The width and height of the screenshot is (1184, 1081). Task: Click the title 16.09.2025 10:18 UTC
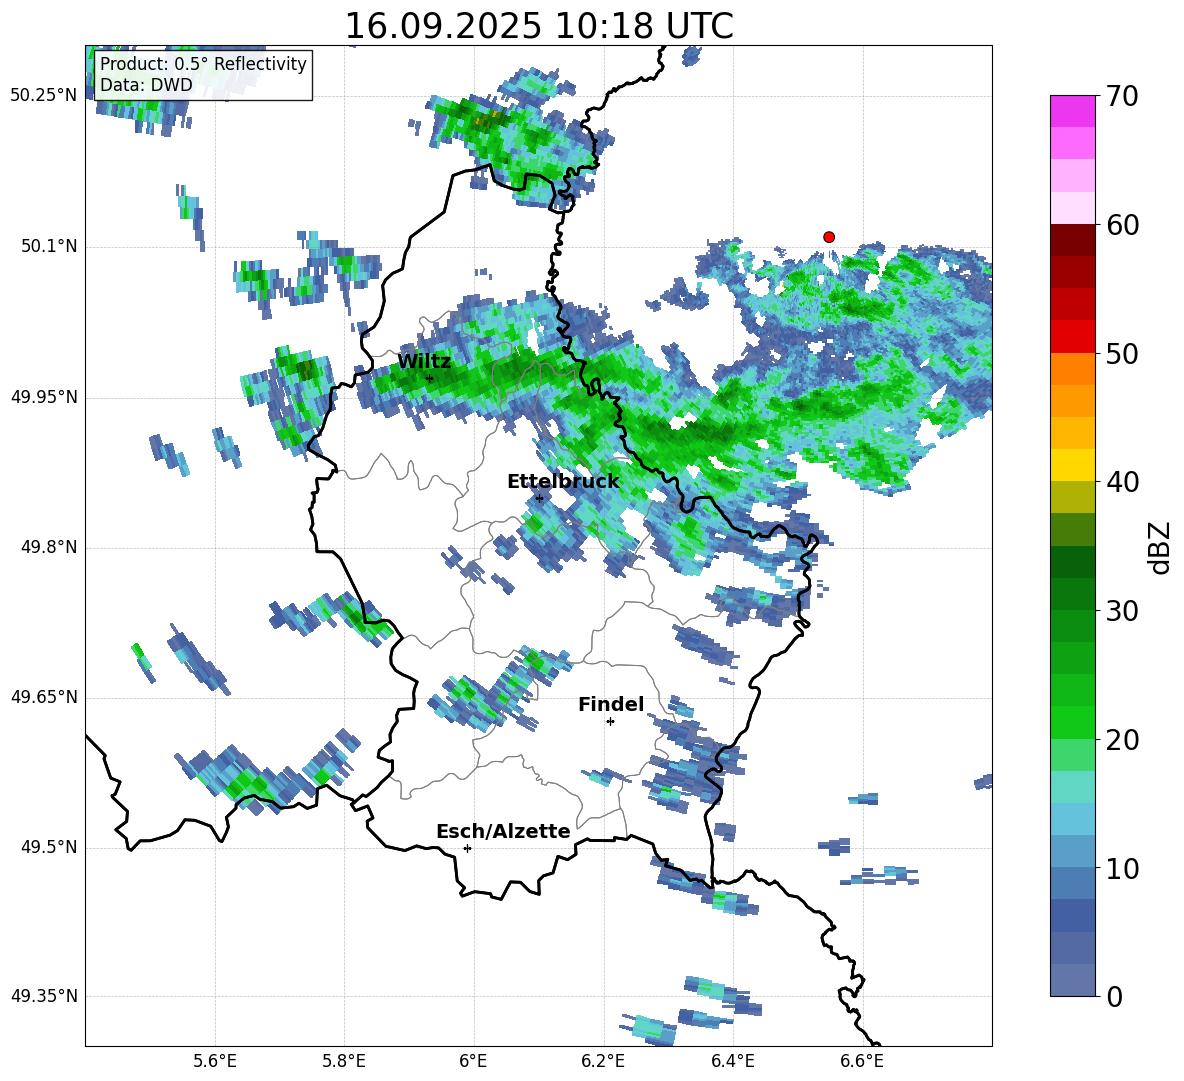tap(539, 26)
